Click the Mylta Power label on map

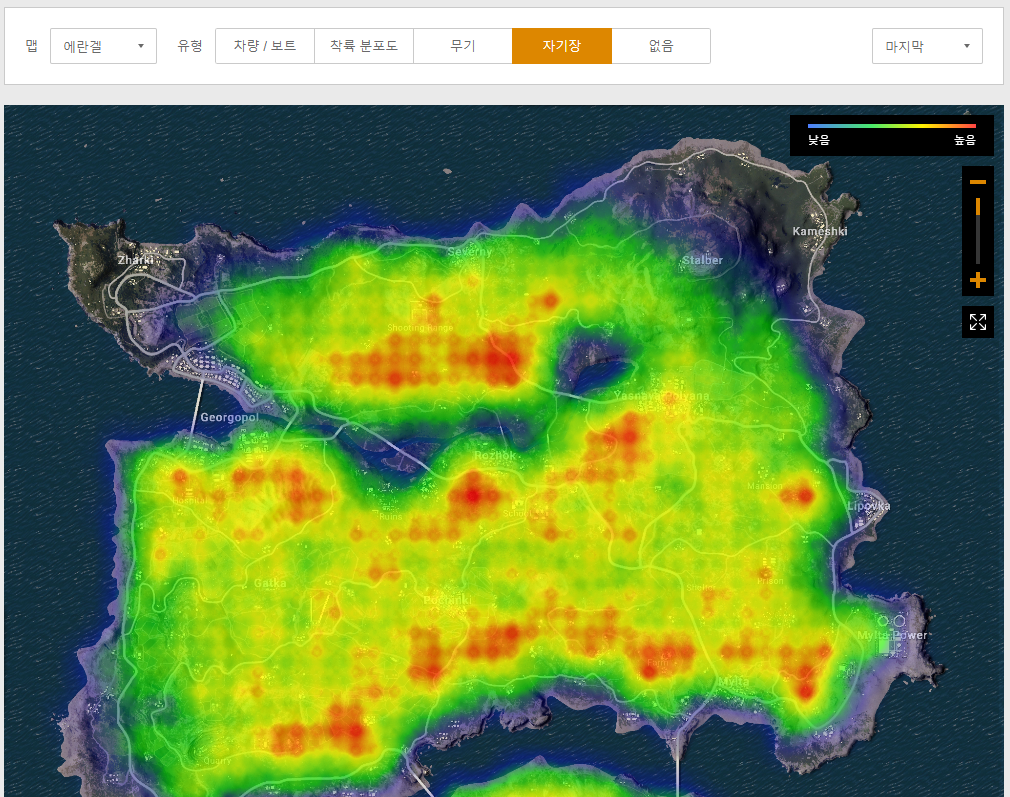click(x=892, y=635)
